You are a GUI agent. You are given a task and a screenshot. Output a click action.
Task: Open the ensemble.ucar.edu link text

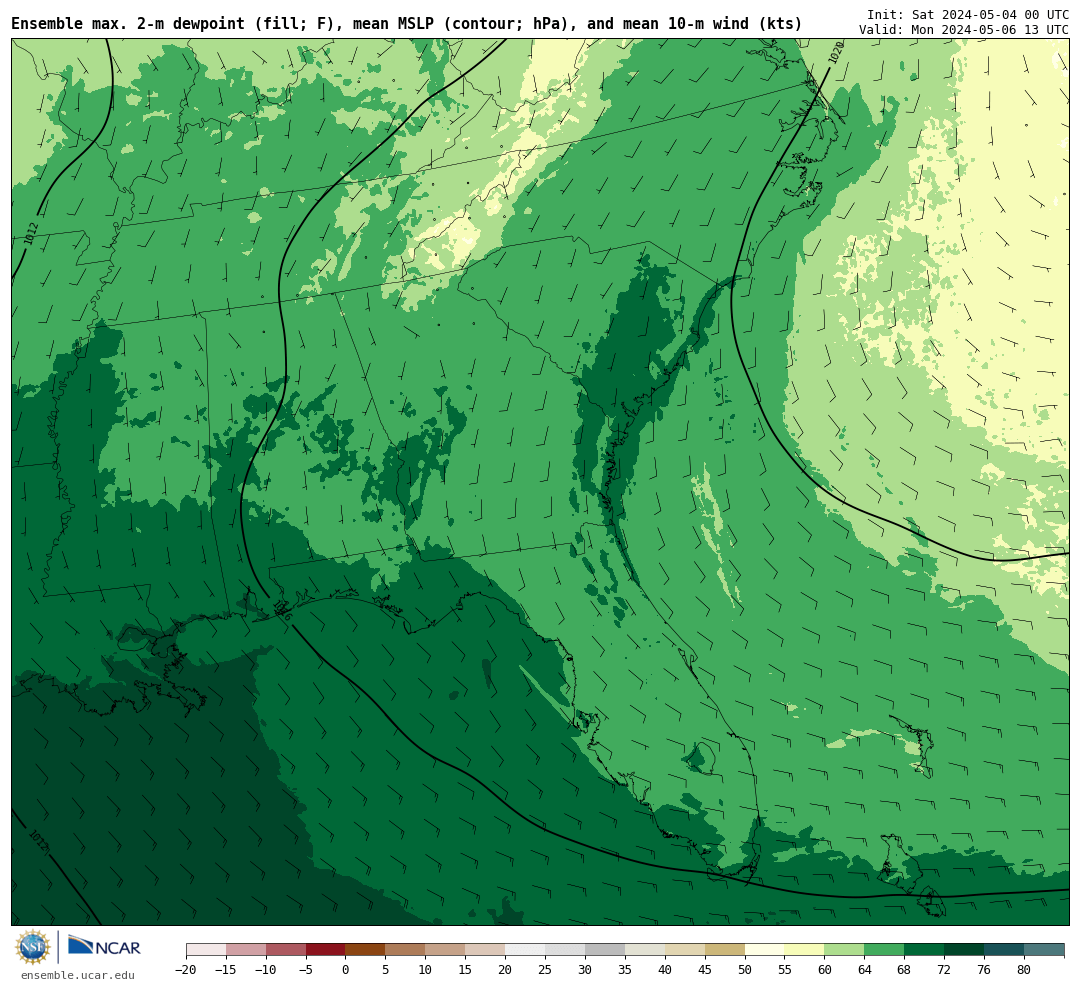click(78, 976)
